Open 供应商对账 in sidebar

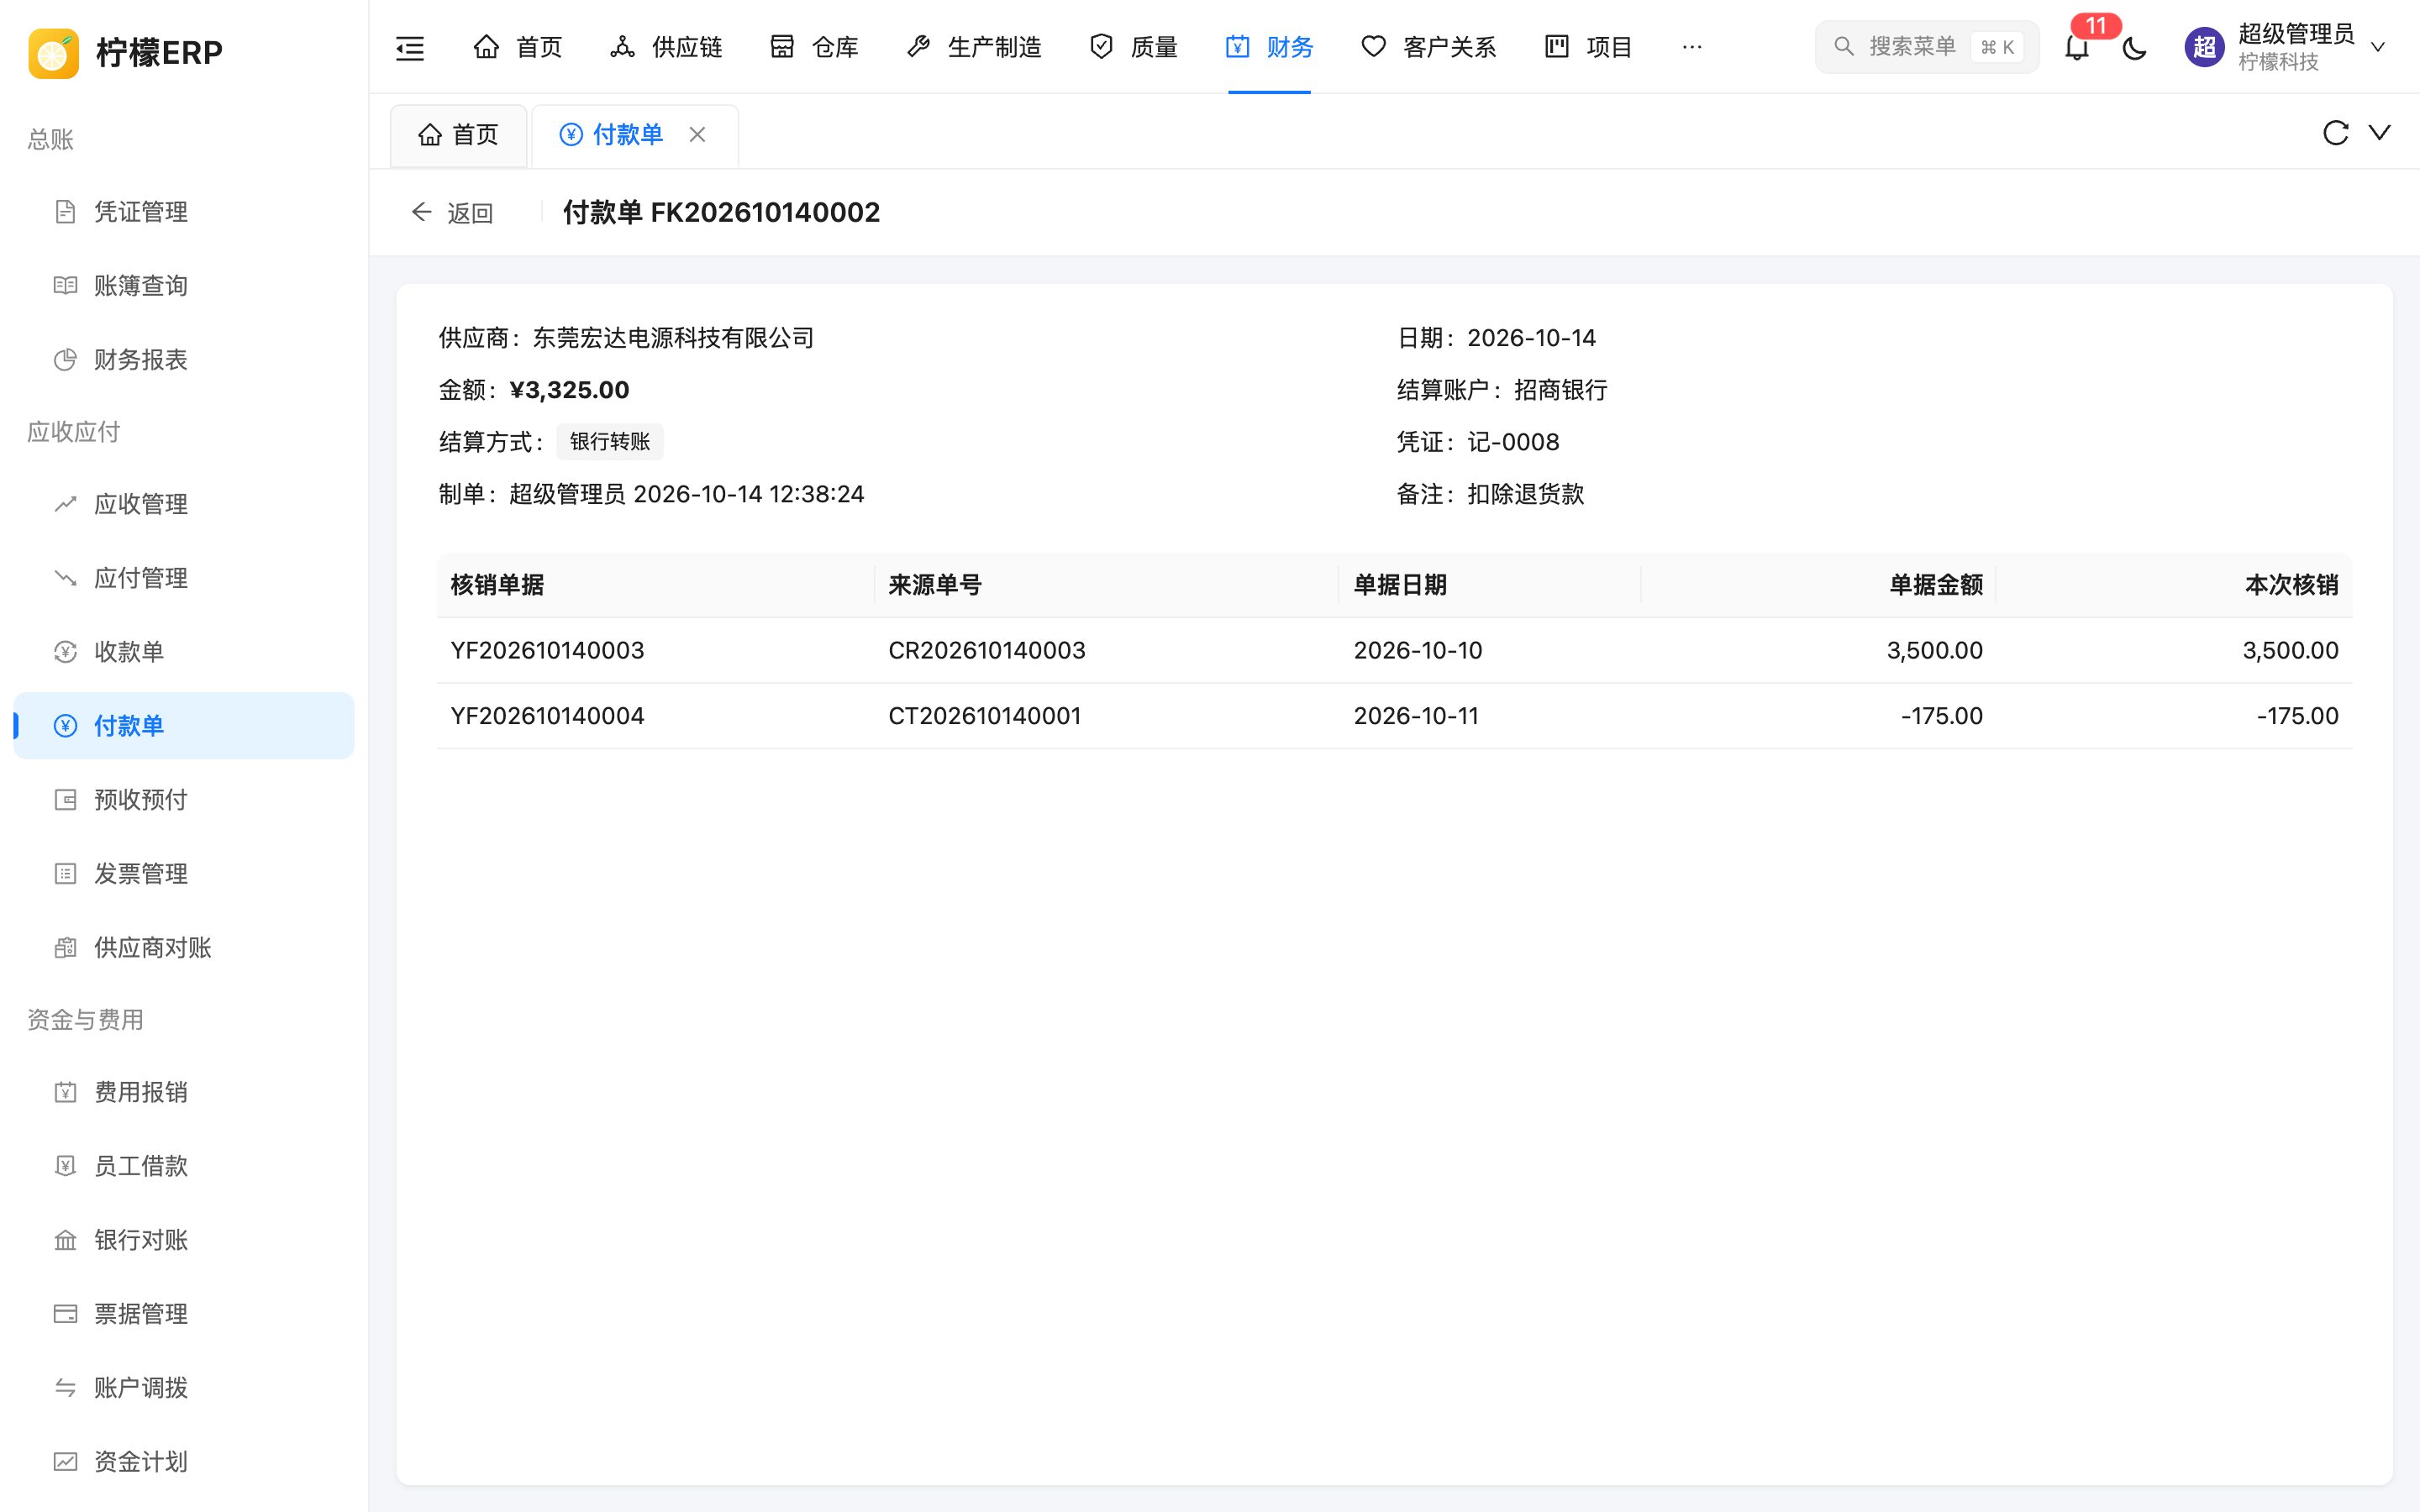pos(184,948)
